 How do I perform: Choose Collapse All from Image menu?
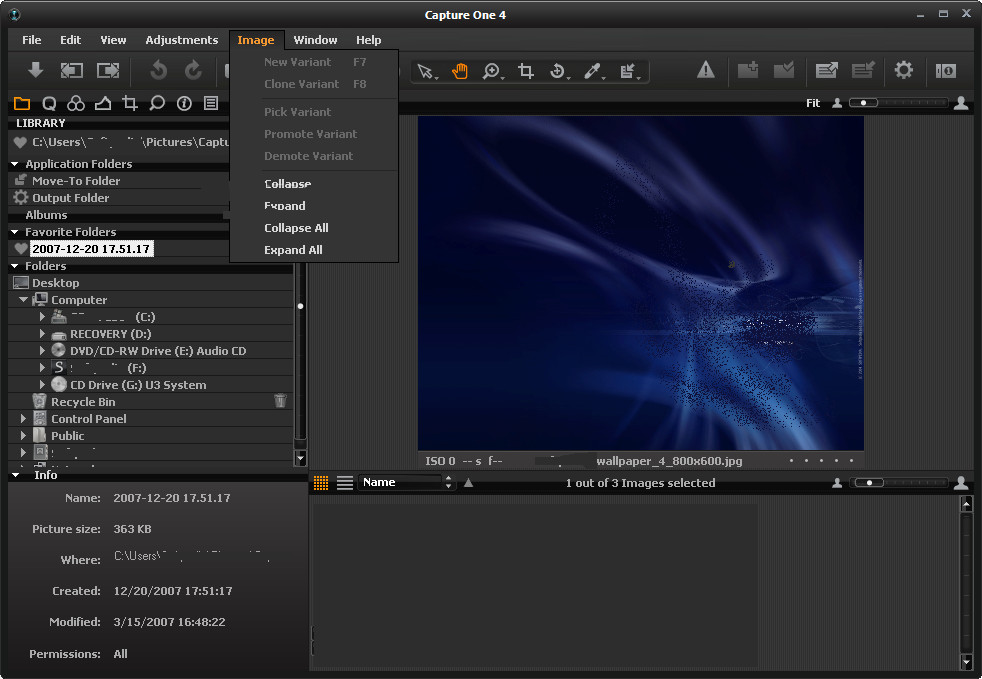pyautogui.click(x=296, y=228)
